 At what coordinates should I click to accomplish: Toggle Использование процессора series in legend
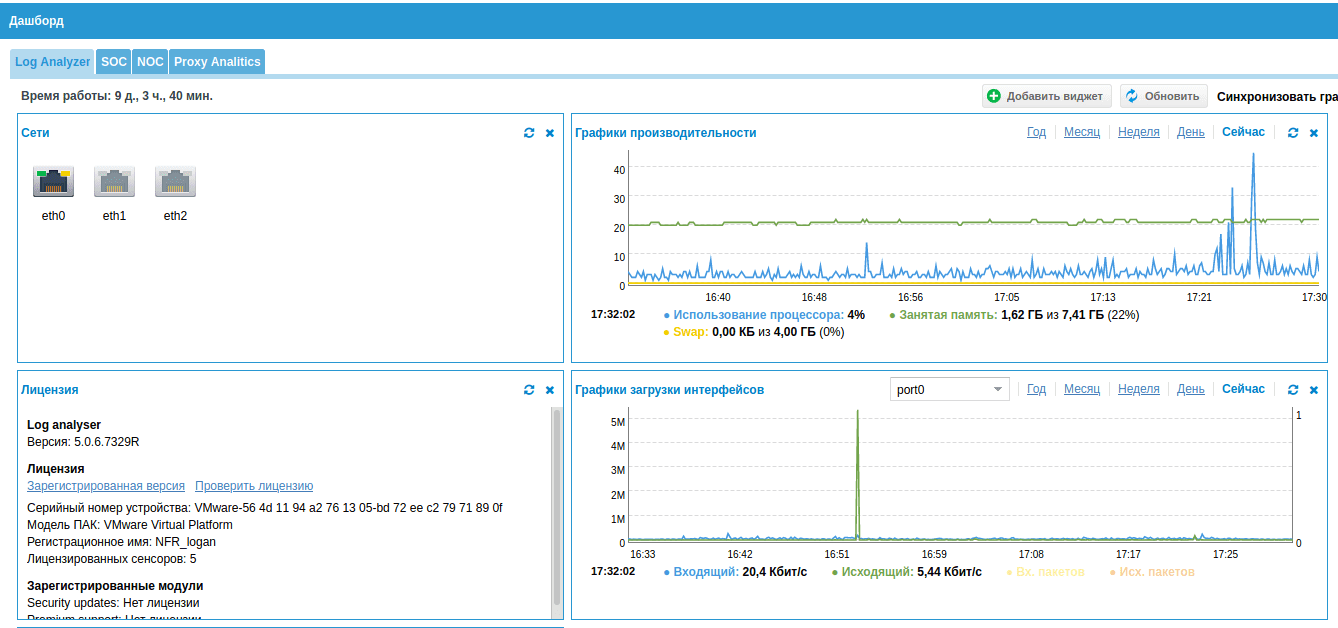click(x=764, y=315)
